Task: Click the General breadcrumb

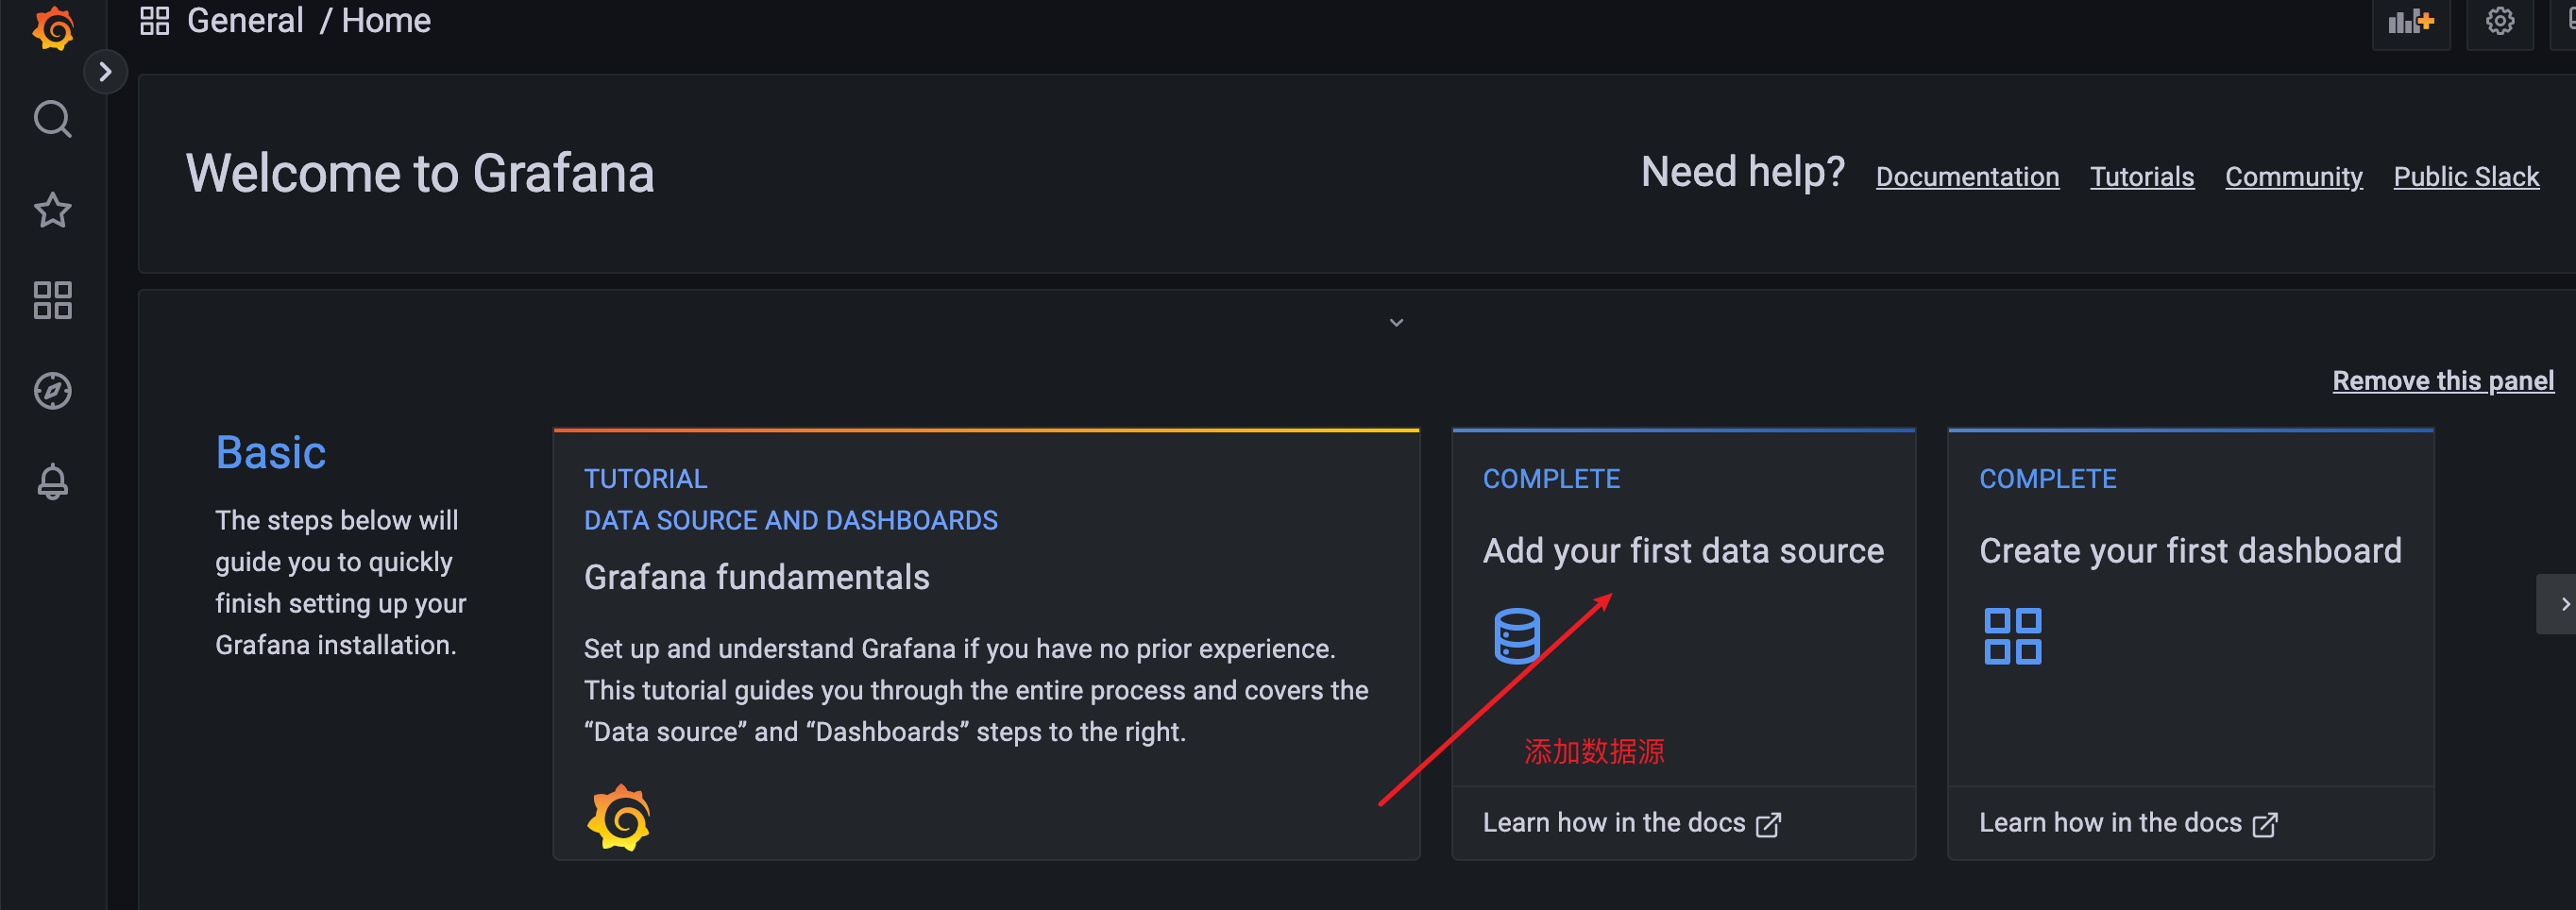Action: [x=245, y=21]
